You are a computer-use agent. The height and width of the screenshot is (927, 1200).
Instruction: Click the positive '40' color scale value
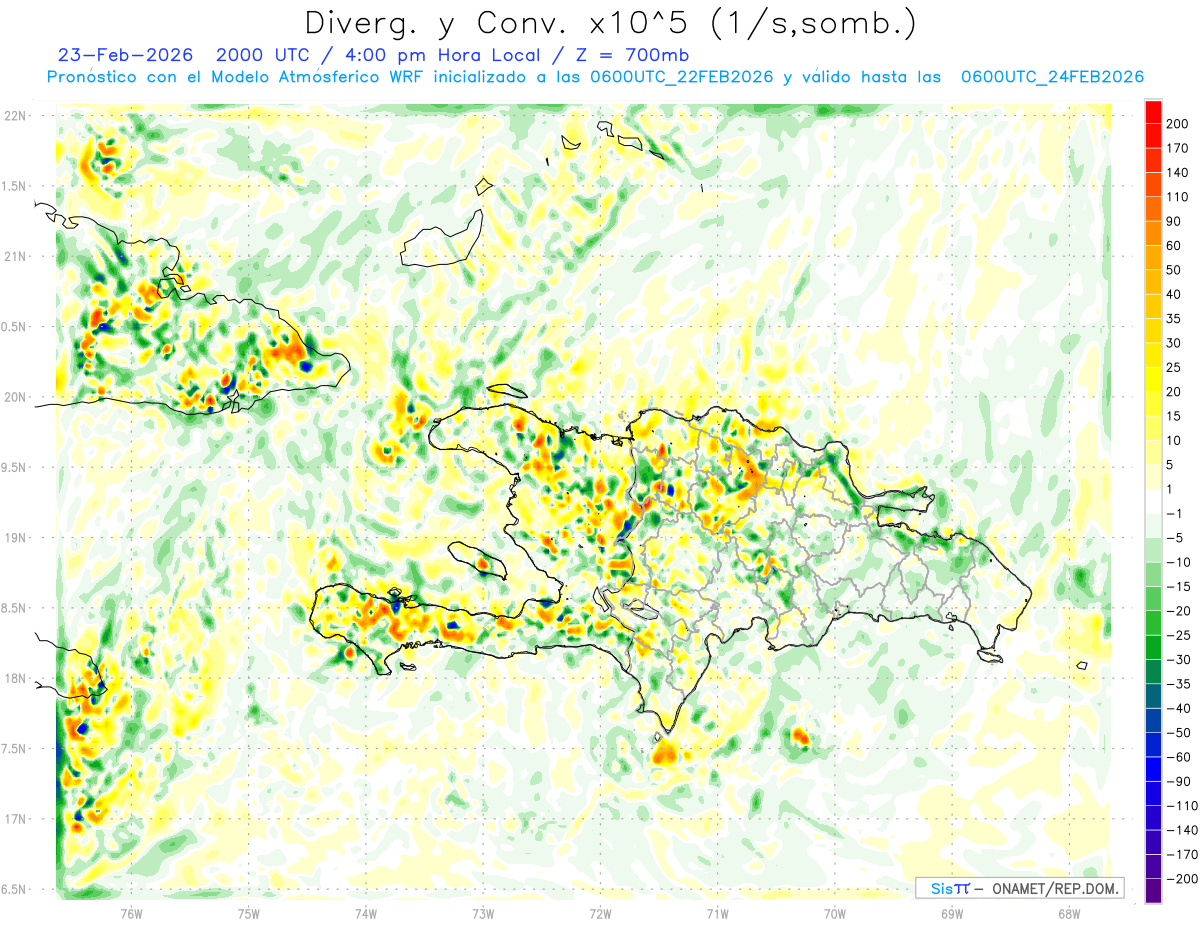pos(1174,295)
